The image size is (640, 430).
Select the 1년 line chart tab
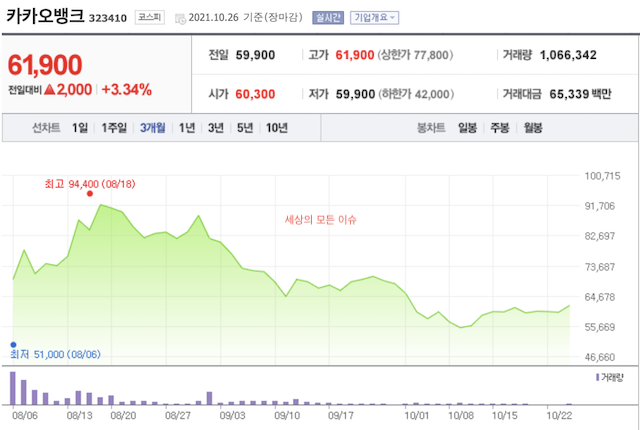point(187,128)
